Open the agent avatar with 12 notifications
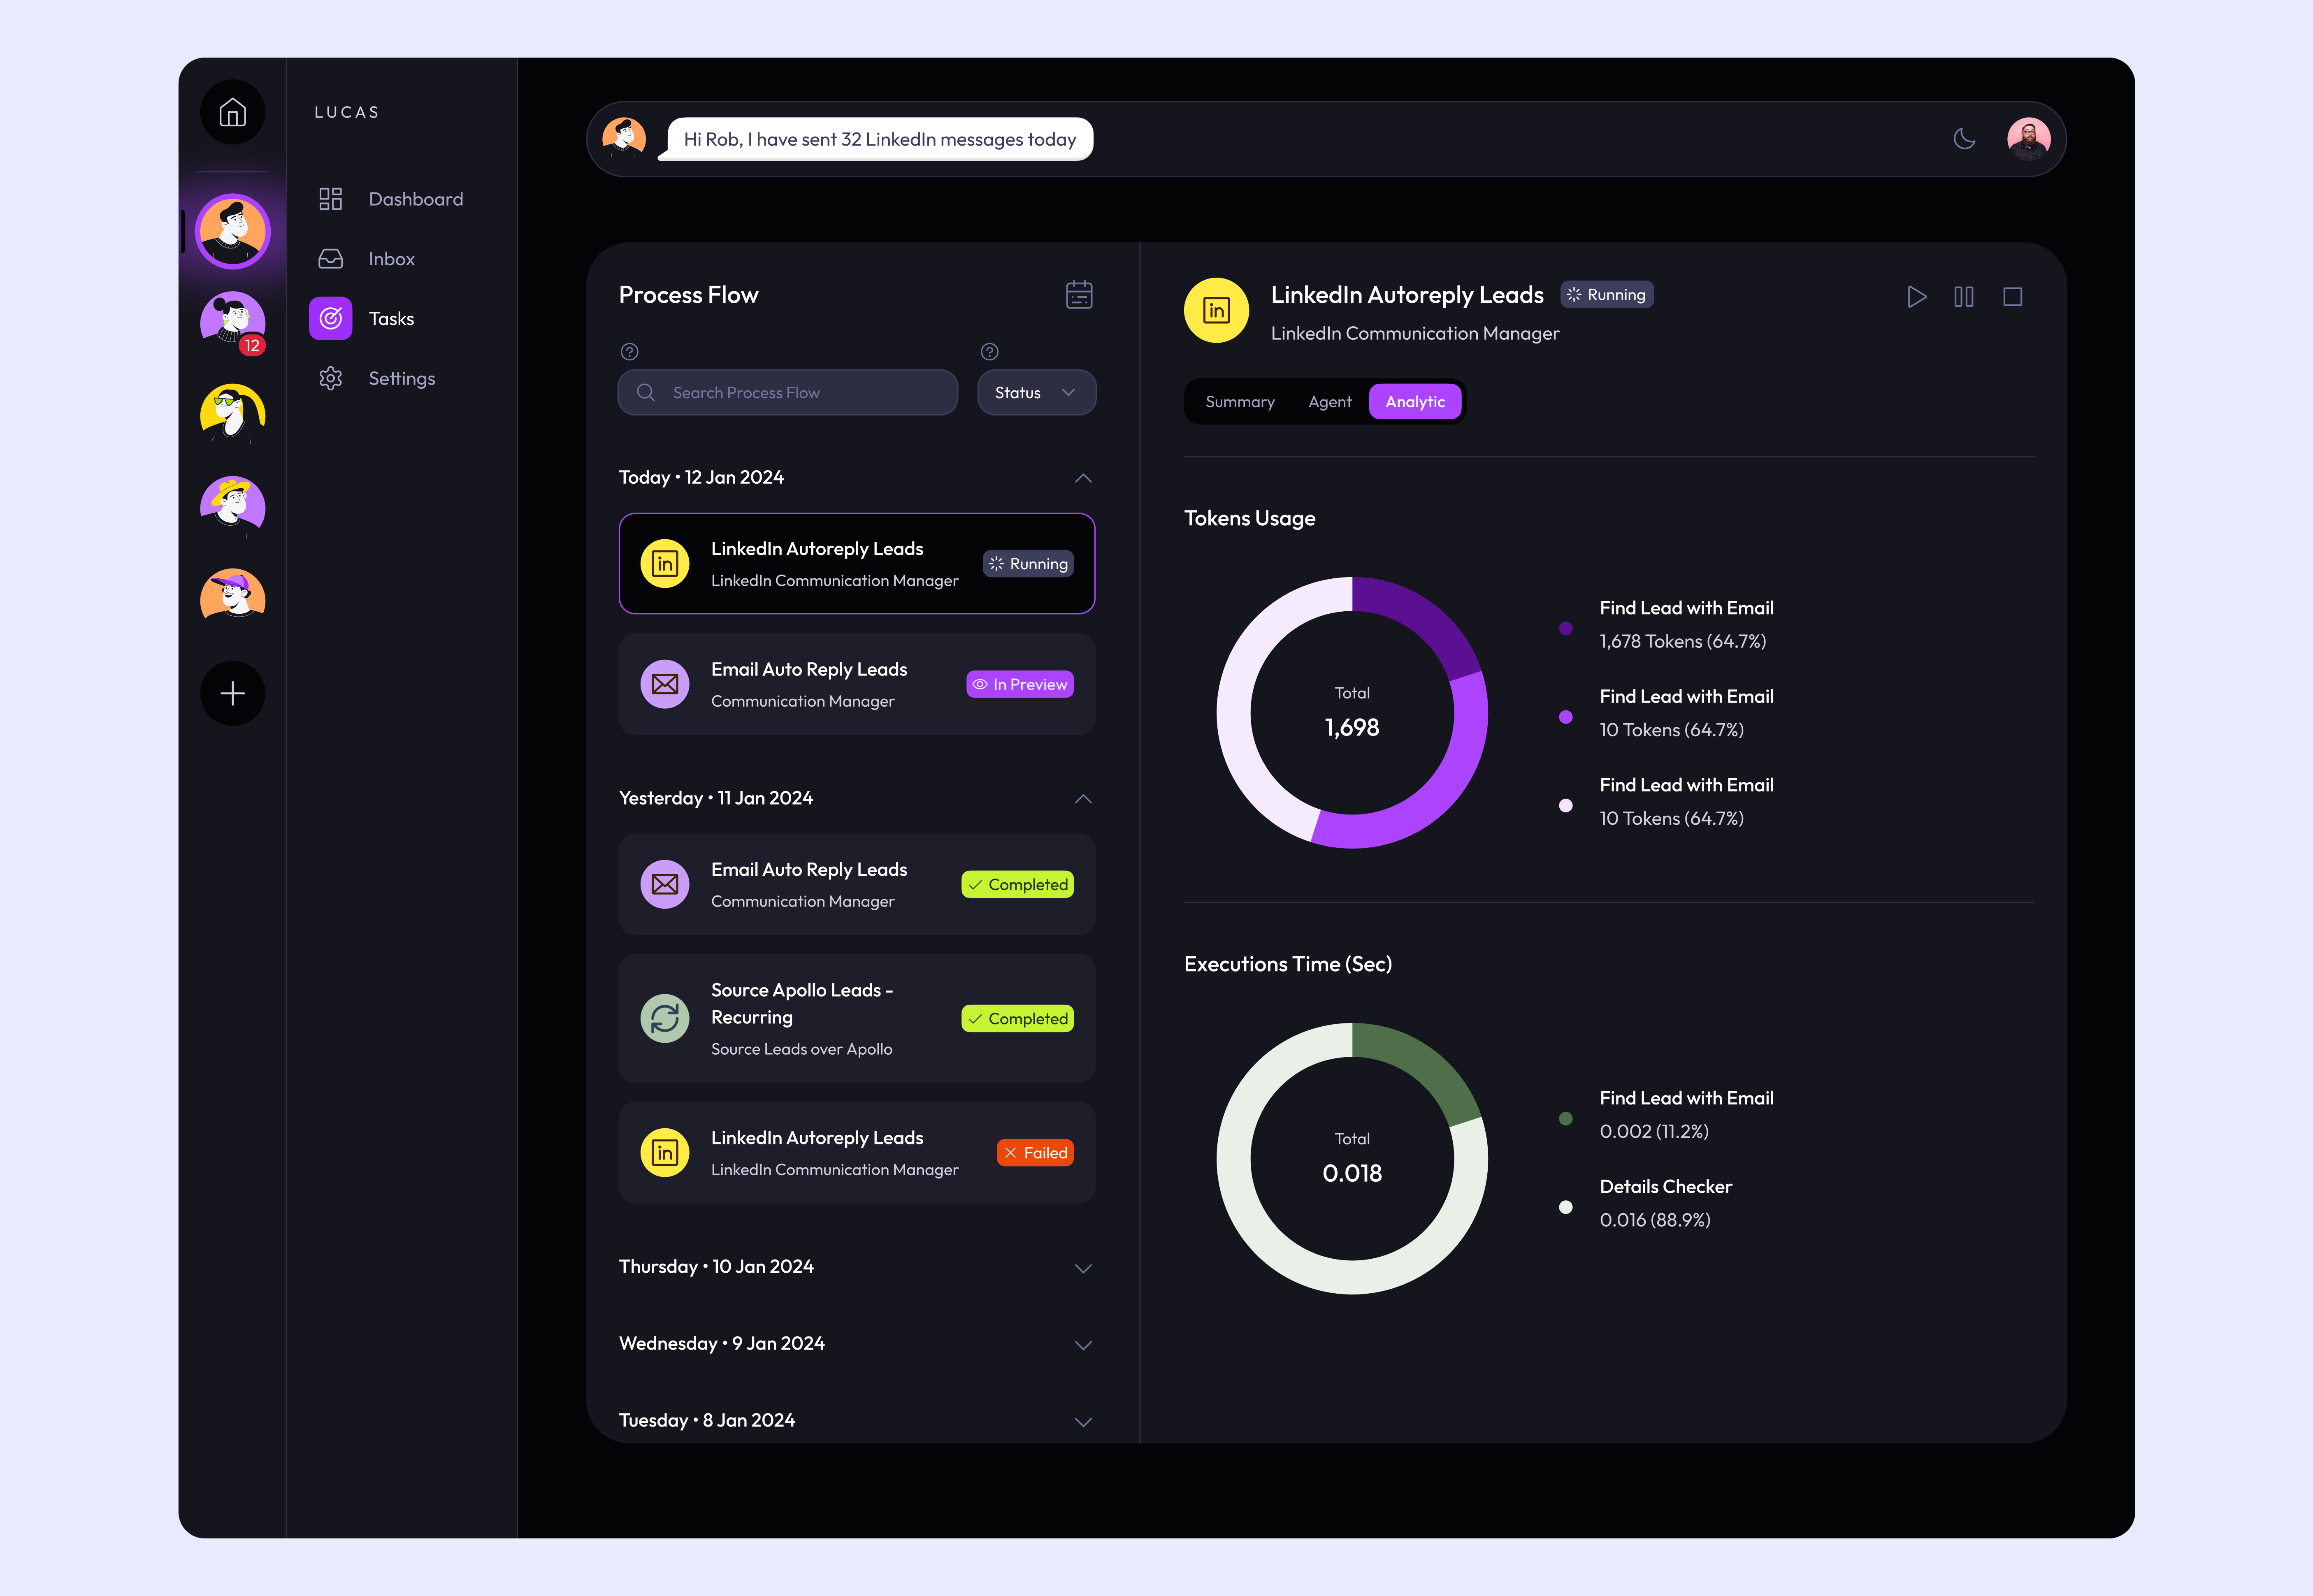This screenshot has width=2313, height=1596. coord(232,322)
